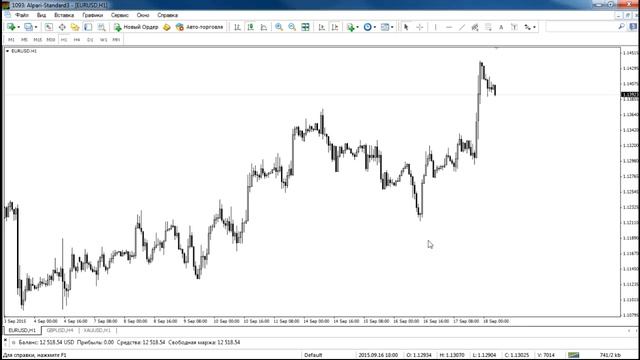Select the text label tool

514,27
